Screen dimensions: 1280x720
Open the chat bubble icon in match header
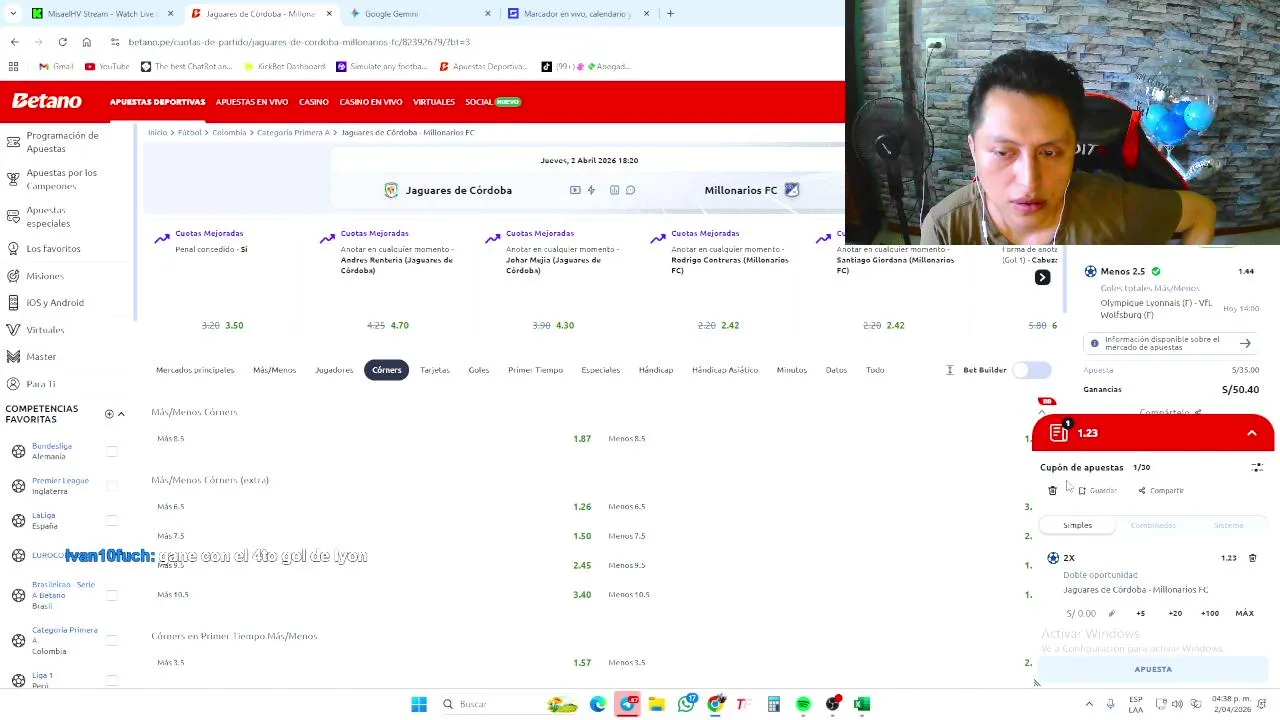(630, 190)
